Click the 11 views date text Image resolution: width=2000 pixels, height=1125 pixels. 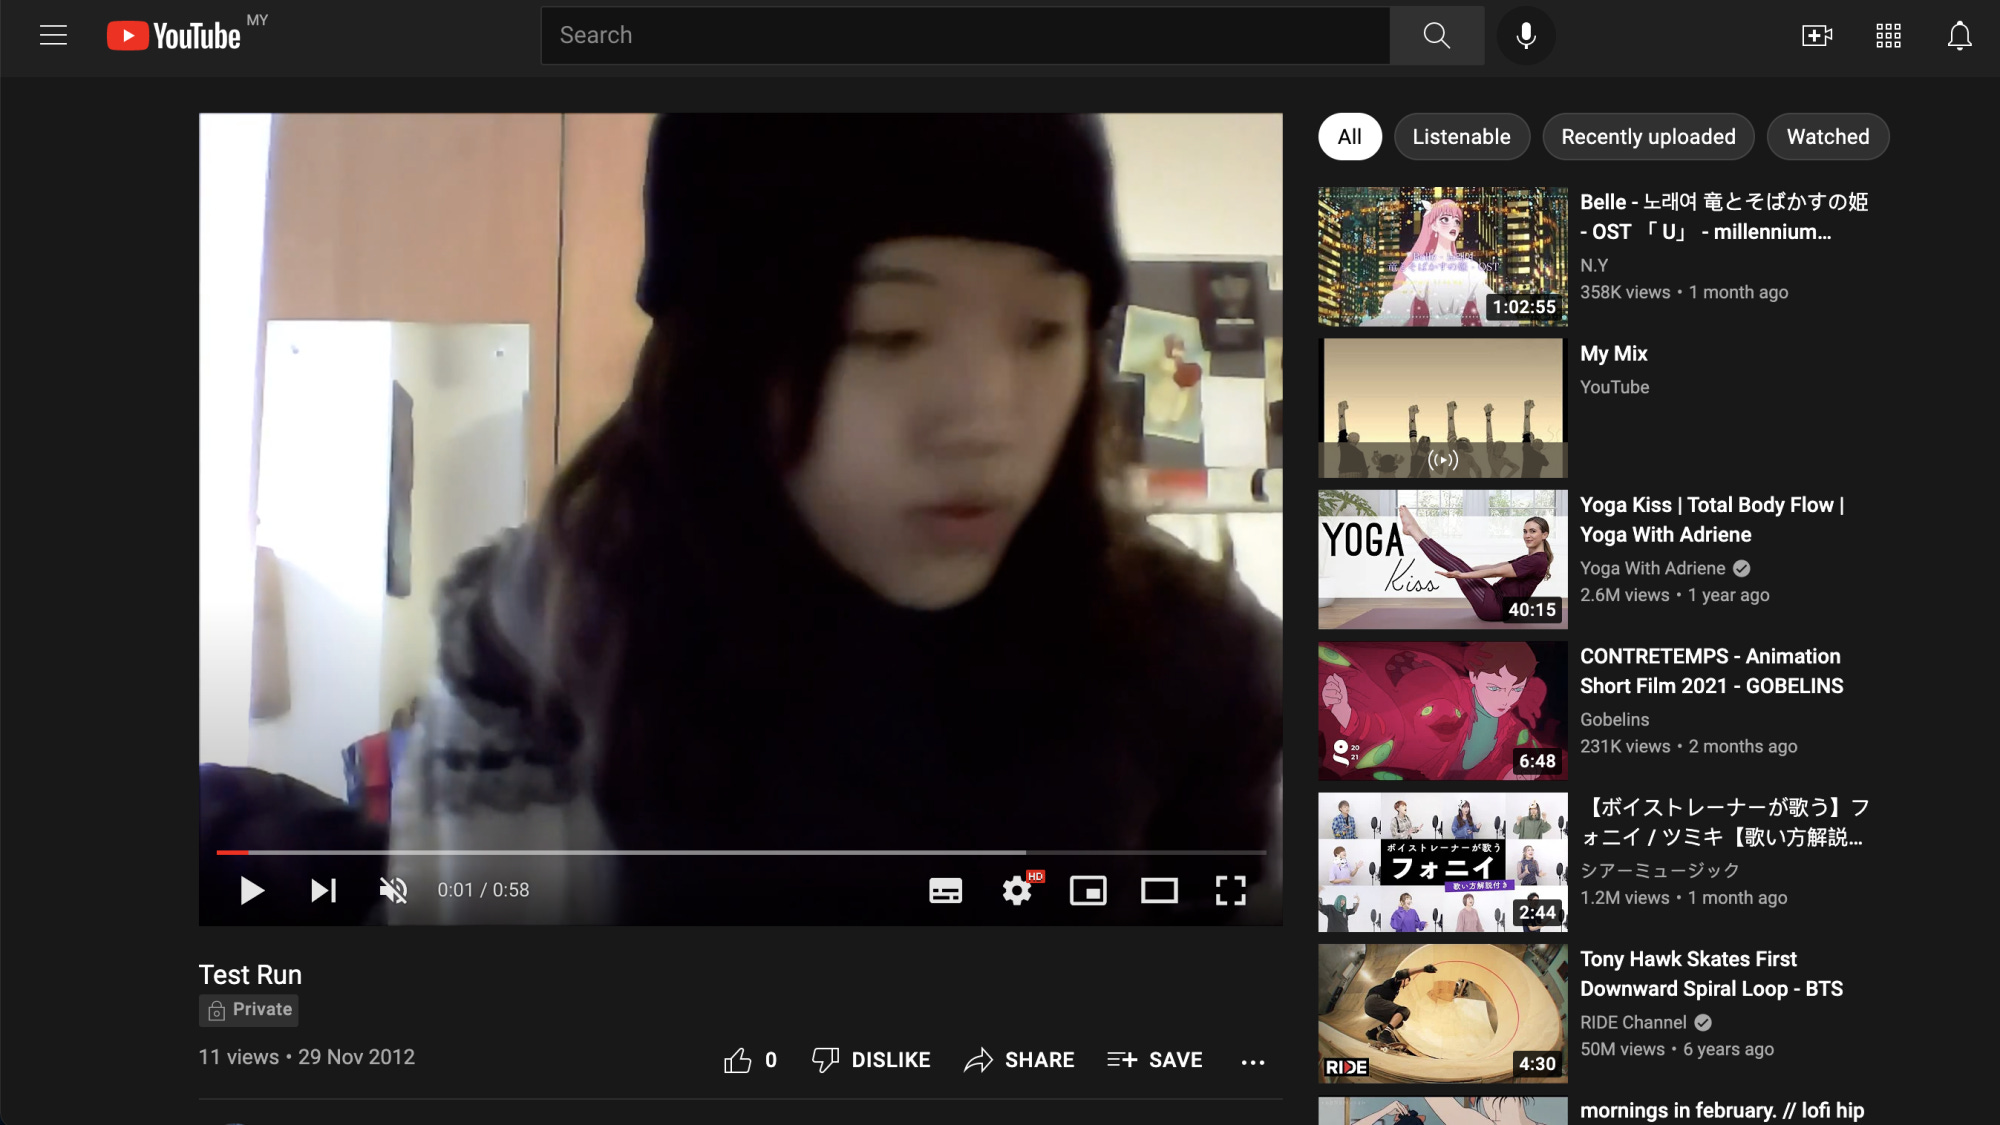(x=306, y=1057)
